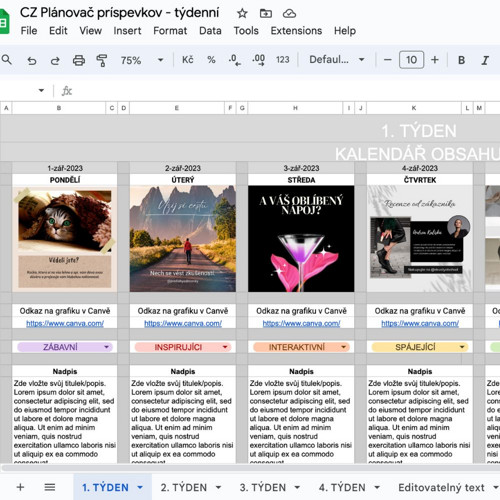Viewport: 500px width, 500px height.
Task: Switch to the 2. TÝDEN sheet tab
Action: [184, 487]
